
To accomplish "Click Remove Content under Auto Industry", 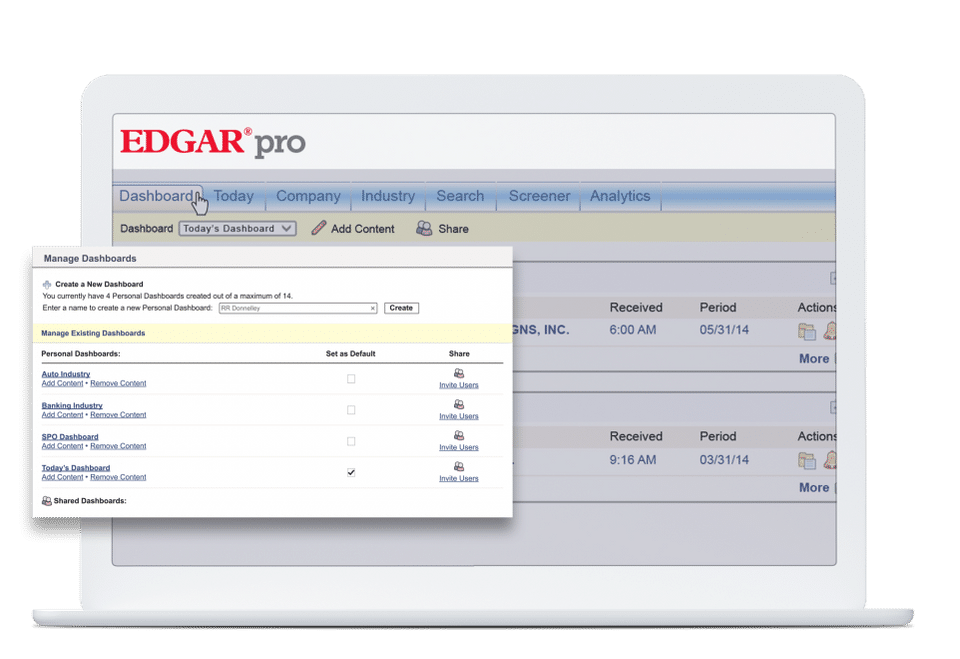I will click(118, 383).
